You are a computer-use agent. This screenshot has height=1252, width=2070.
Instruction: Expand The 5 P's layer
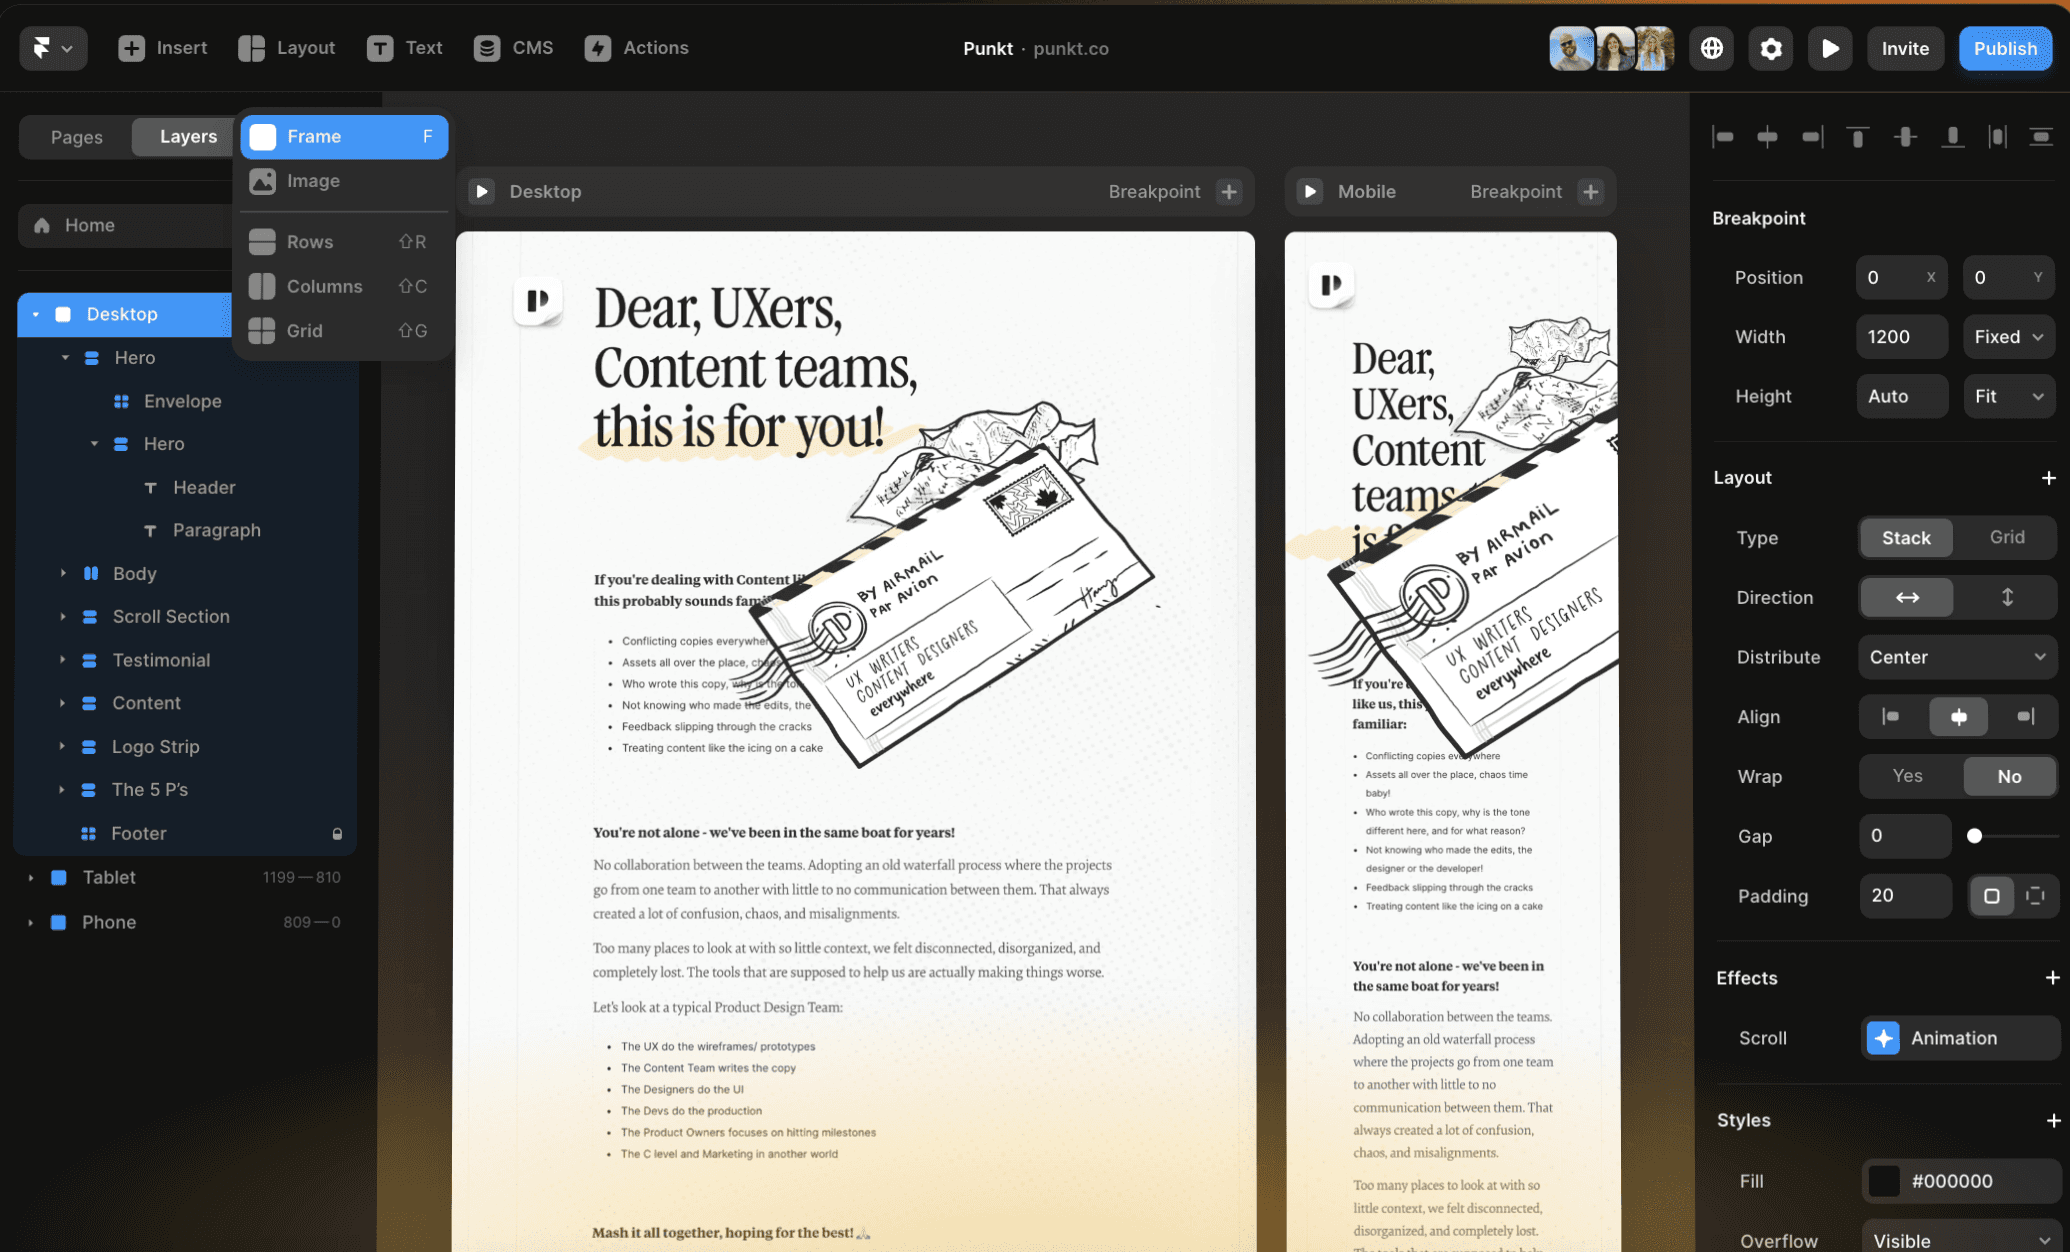[x=62, y=790]
